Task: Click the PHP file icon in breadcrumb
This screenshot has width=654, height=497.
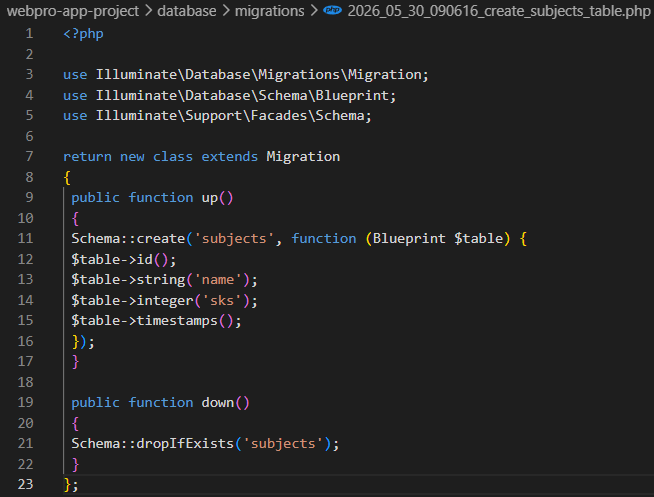Action: (x=332, y=10)
